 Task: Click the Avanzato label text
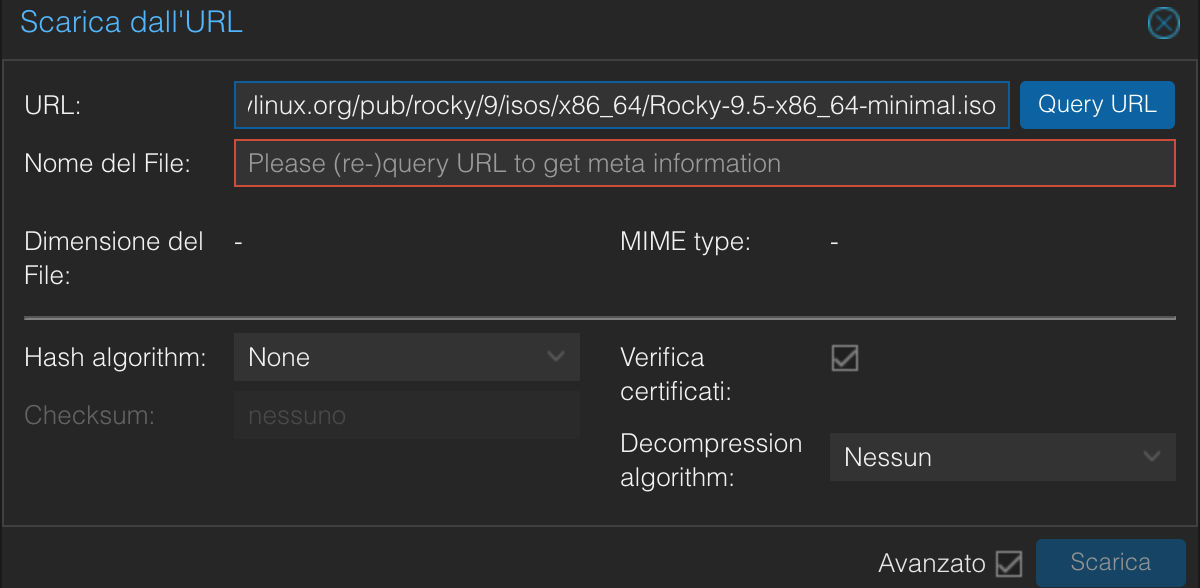[932, 564]
